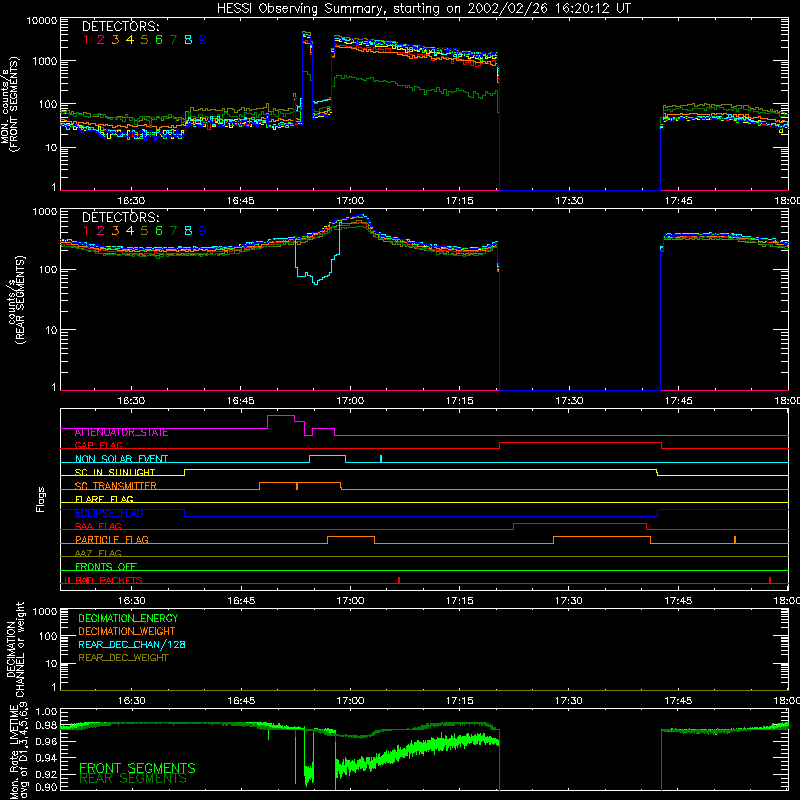Viewport: 800px width, 800px height.
Task: Click the Flags axis title
Action: [41, 499]
